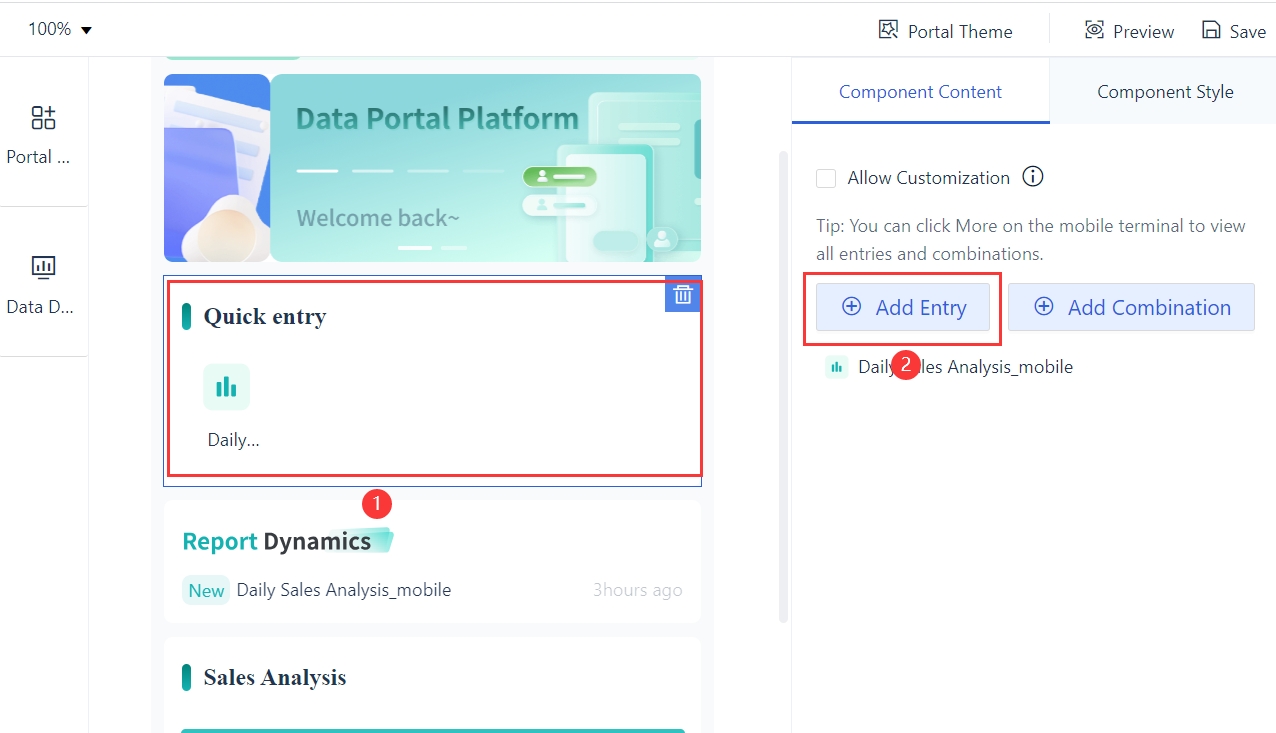Open the Portal components sidebar icon
Image resolution: width=1276 pixels, height=733 pixels.
[43, 118]
